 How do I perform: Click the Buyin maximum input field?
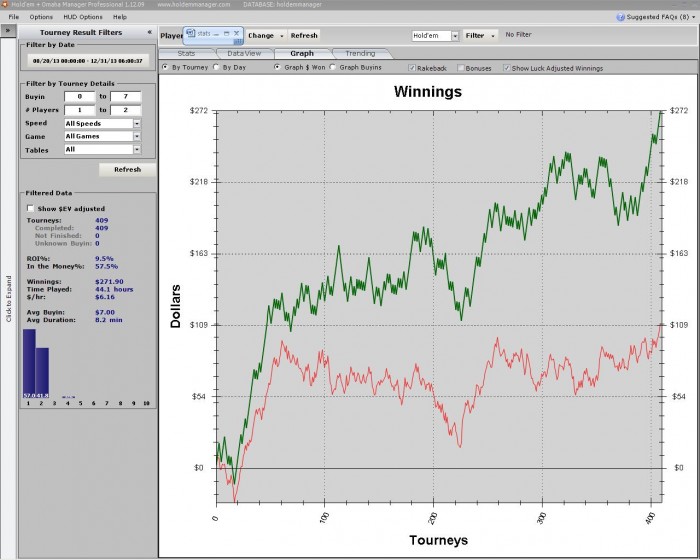point(125,96)
